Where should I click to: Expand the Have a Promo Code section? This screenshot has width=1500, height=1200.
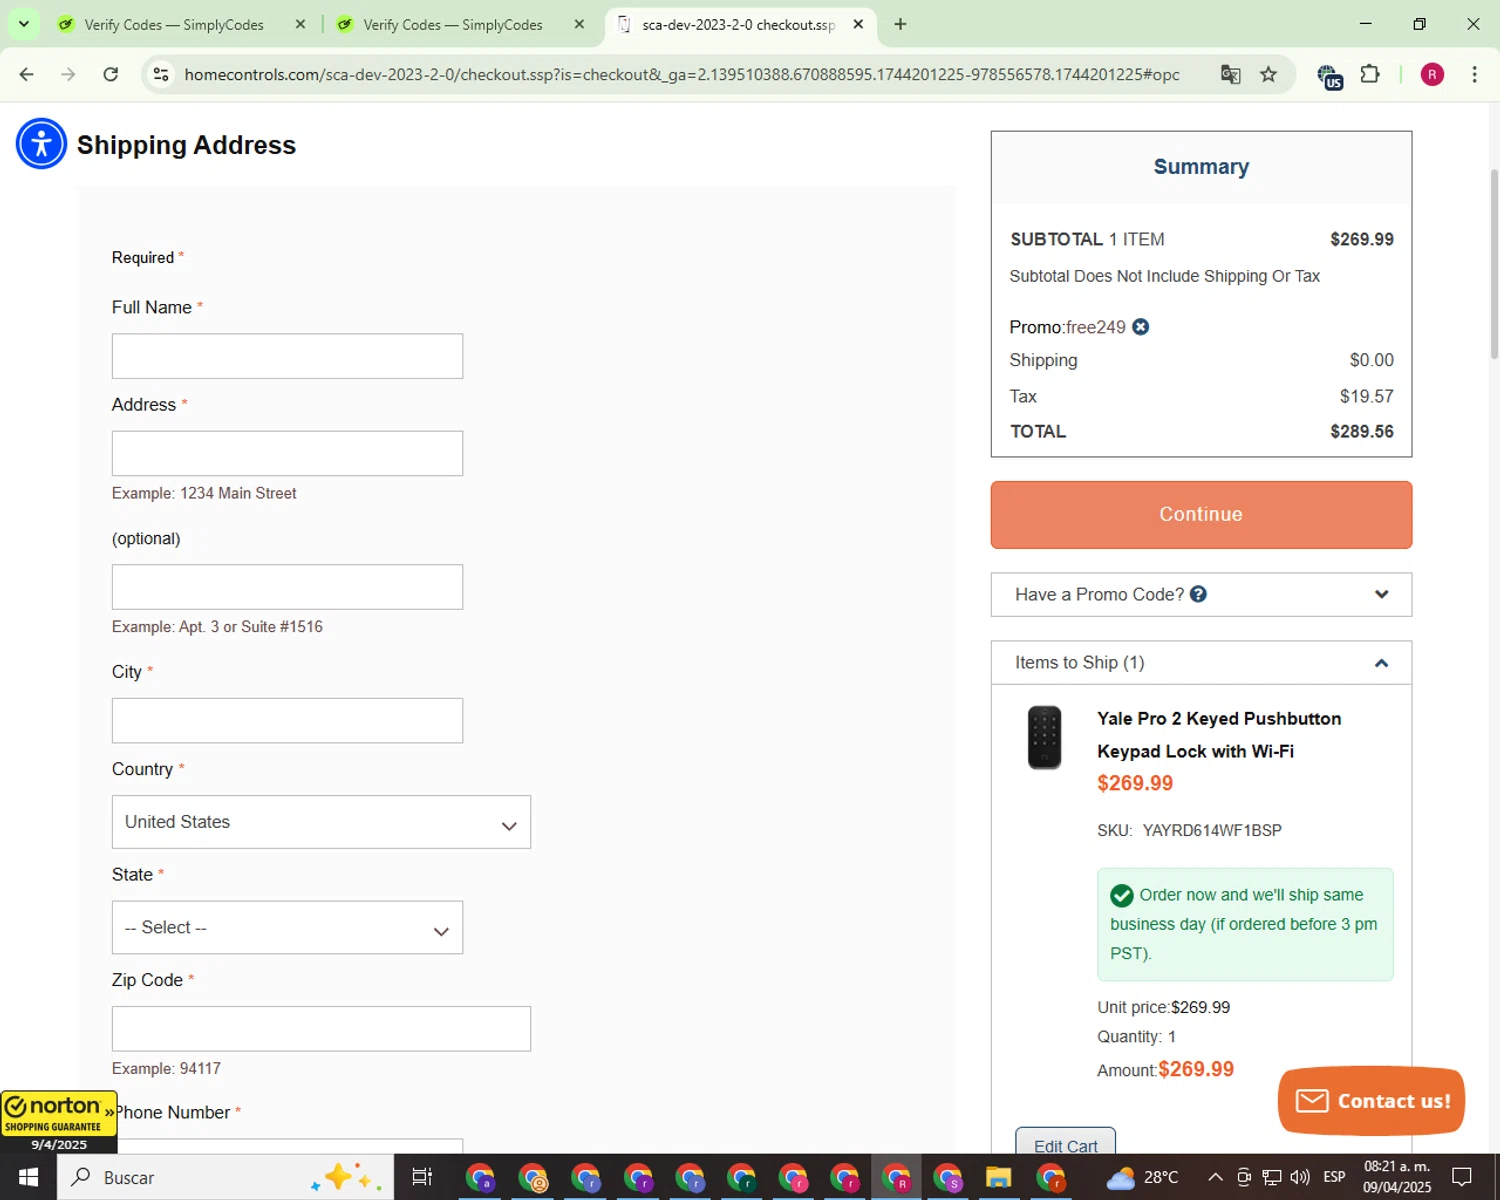(x=1201, y=594)
